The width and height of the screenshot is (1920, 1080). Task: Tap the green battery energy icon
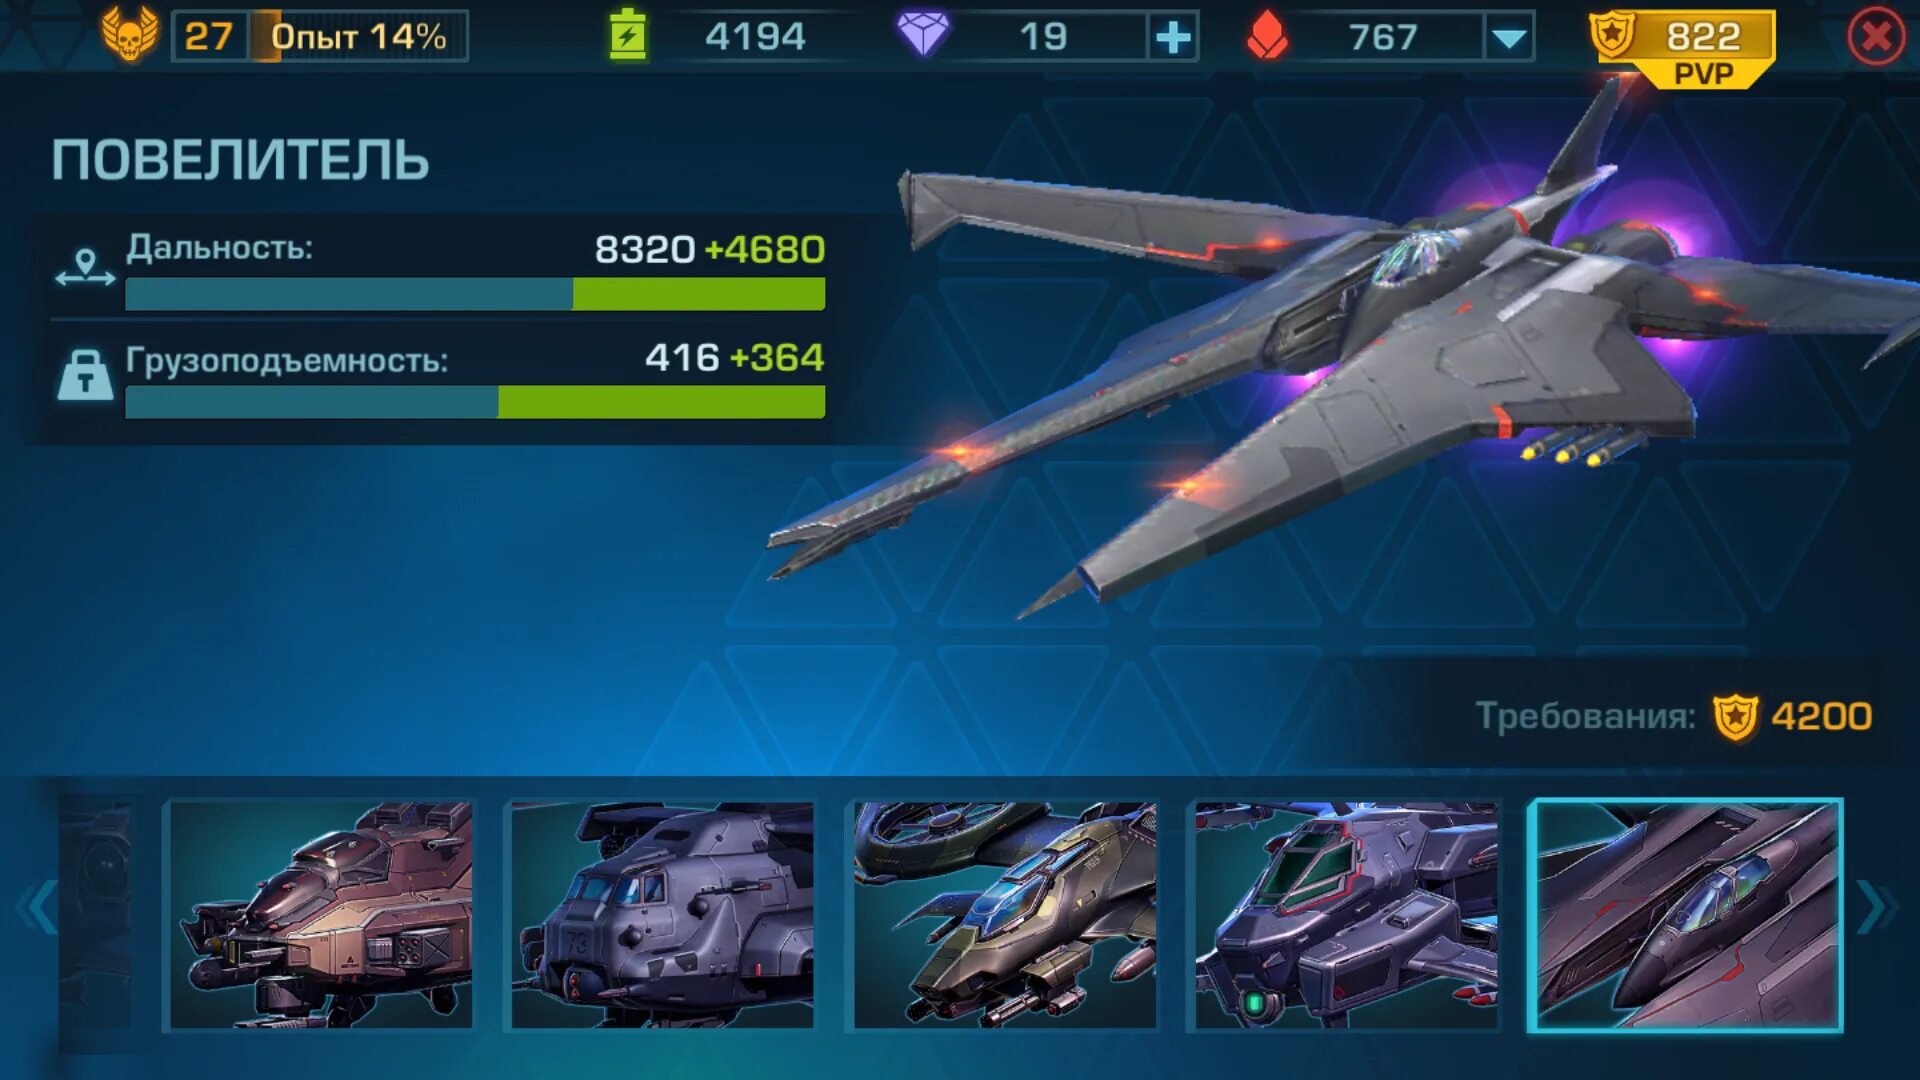627,35
